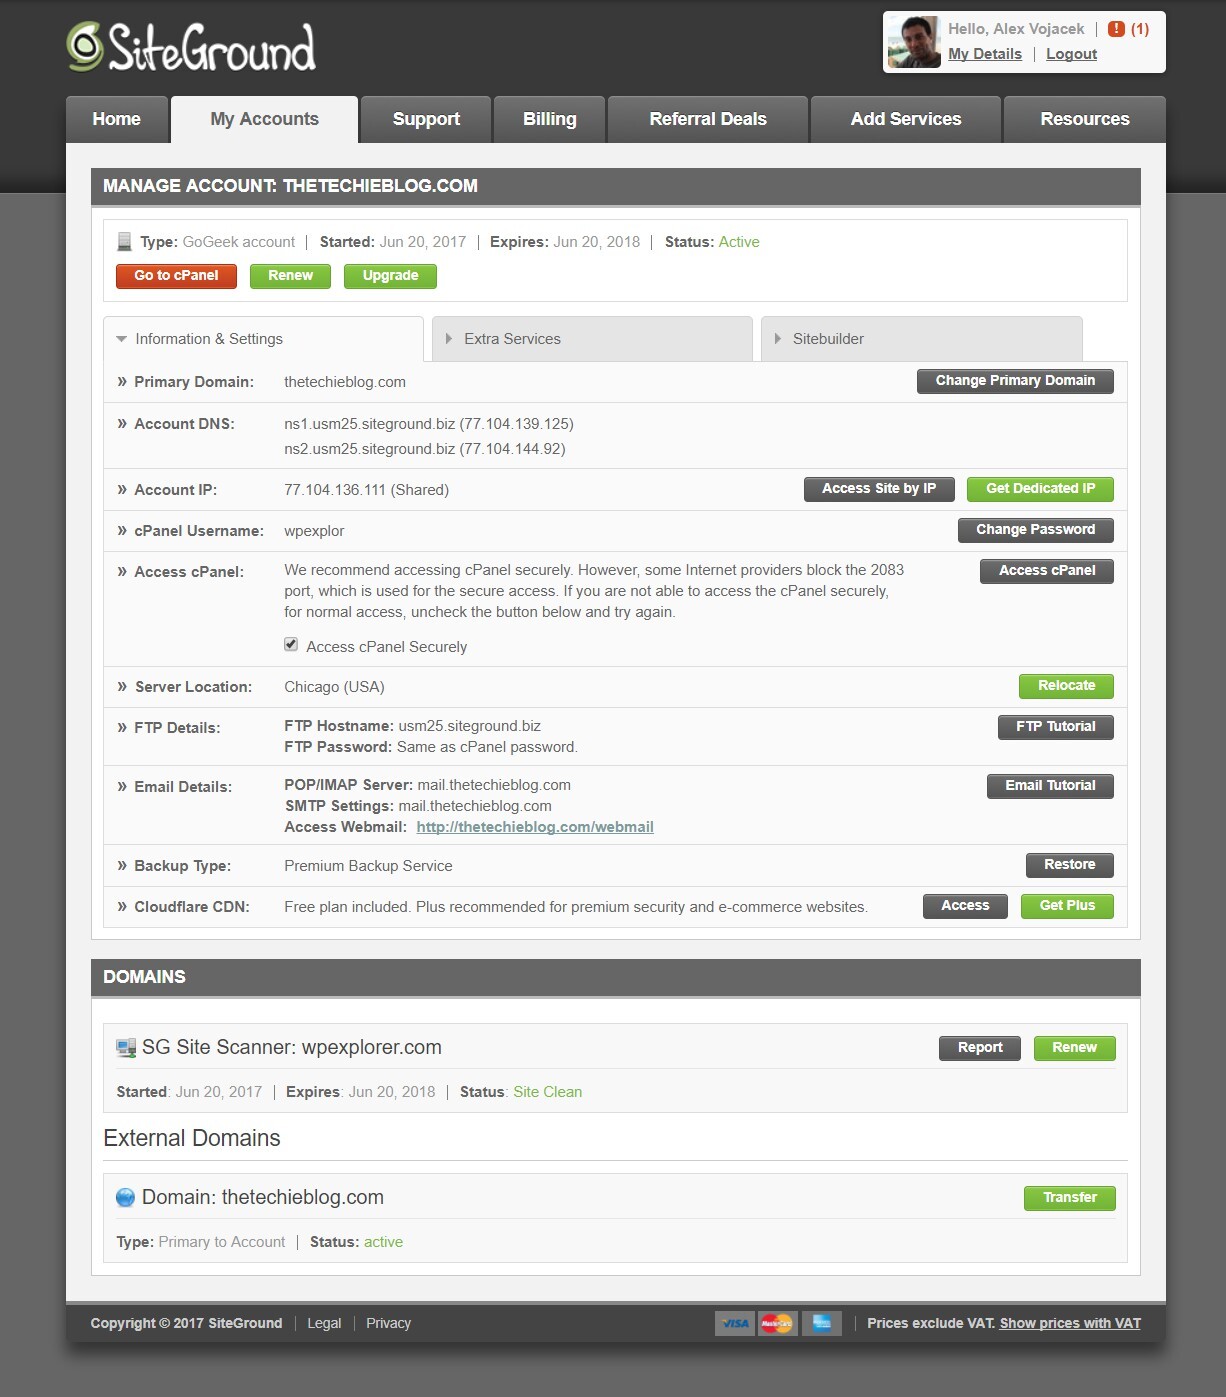Click the American Express payment icon
1226x1397 pixels.
[x=821, y=1323]
